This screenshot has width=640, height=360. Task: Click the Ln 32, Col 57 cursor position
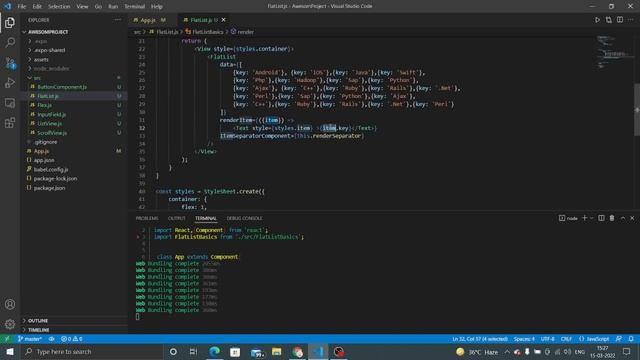[480, 339]
